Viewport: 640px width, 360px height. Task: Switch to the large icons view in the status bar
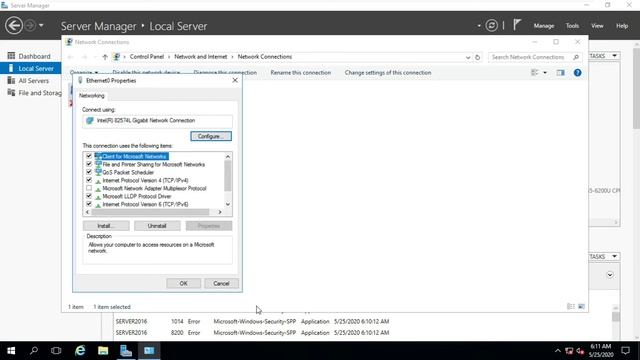(x=581, y=307)
